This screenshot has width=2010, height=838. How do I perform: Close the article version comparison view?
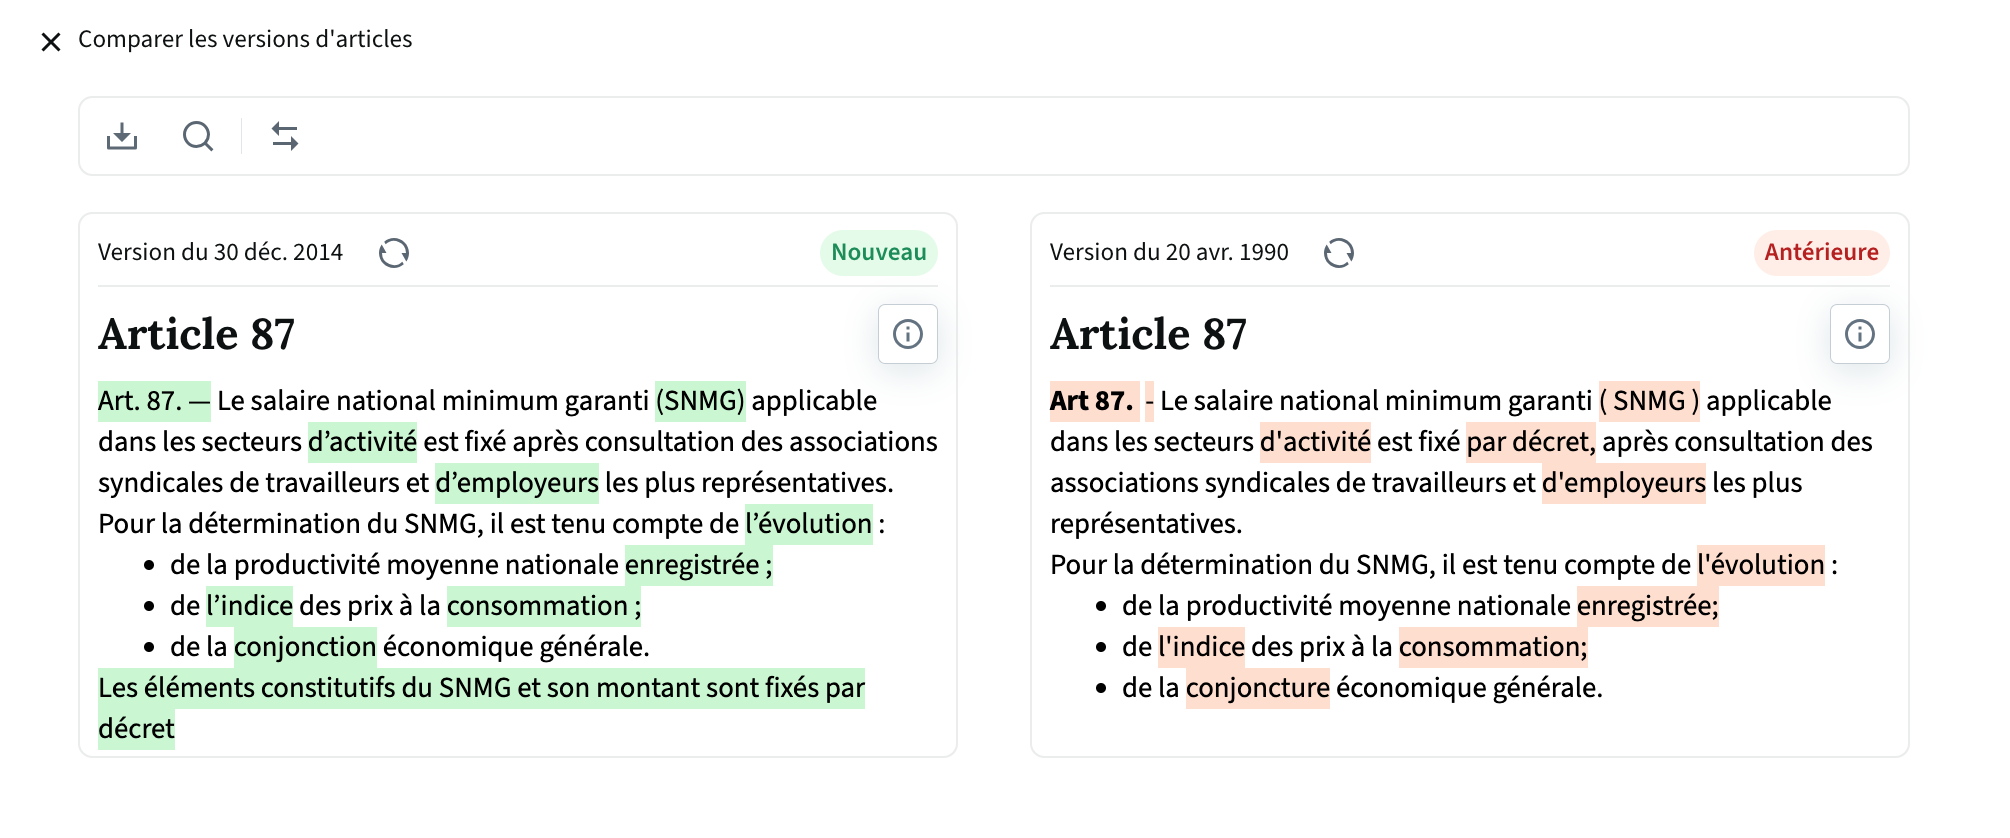coord(51,41)
